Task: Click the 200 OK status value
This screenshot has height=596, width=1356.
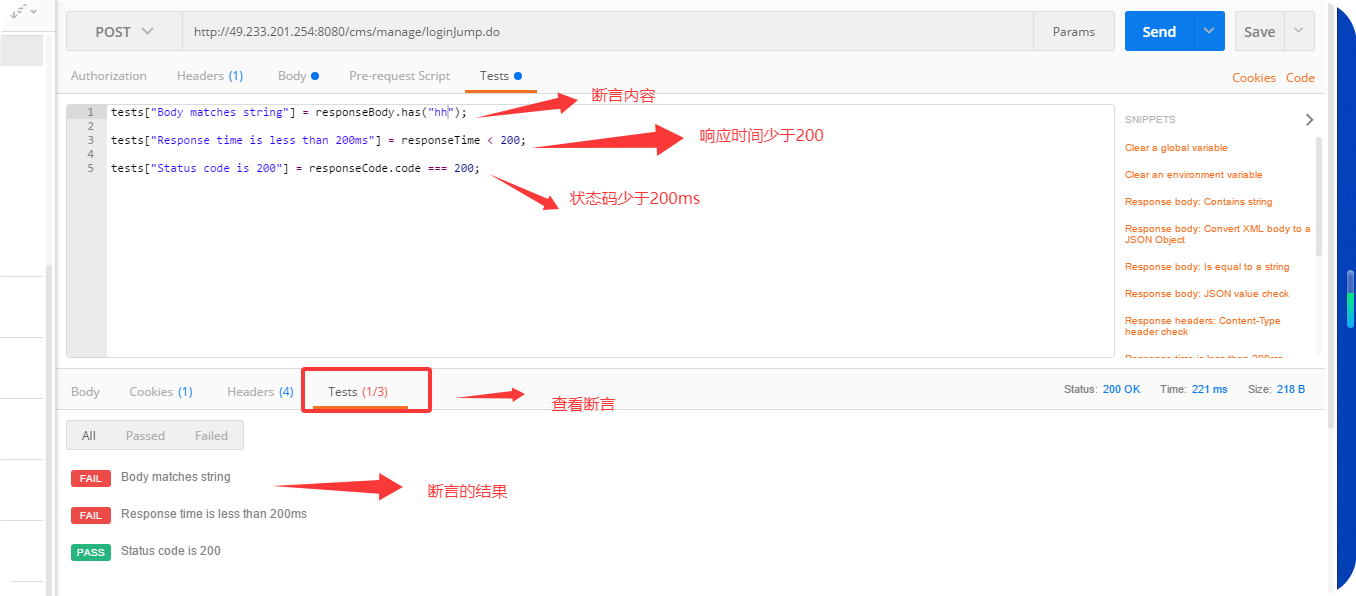Action: click(x=1121, y=389)
